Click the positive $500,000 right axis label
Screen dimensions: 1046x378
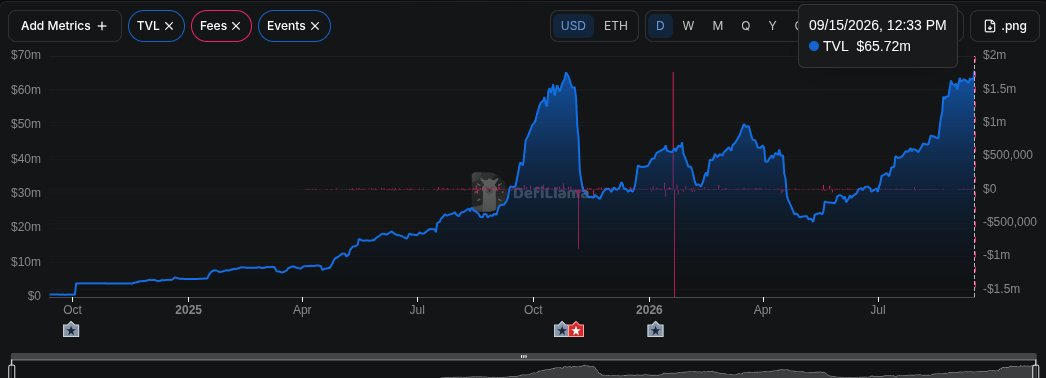(1007, 155)
